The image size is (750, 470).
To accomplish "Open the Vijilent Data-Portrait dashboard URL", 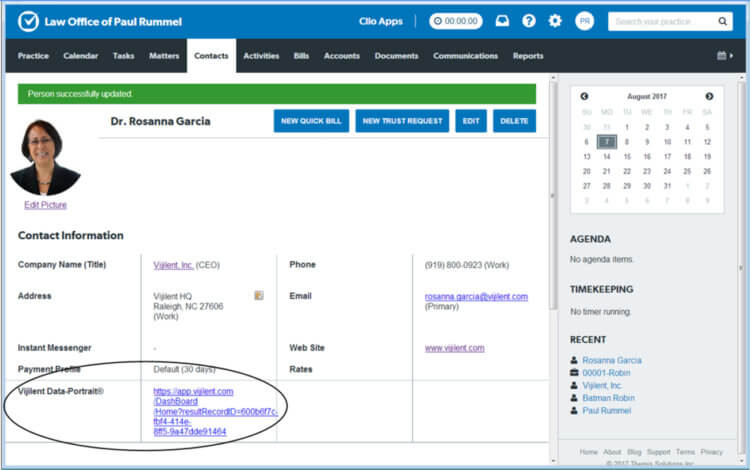I will pyautogui.click(x=215, y=411).
